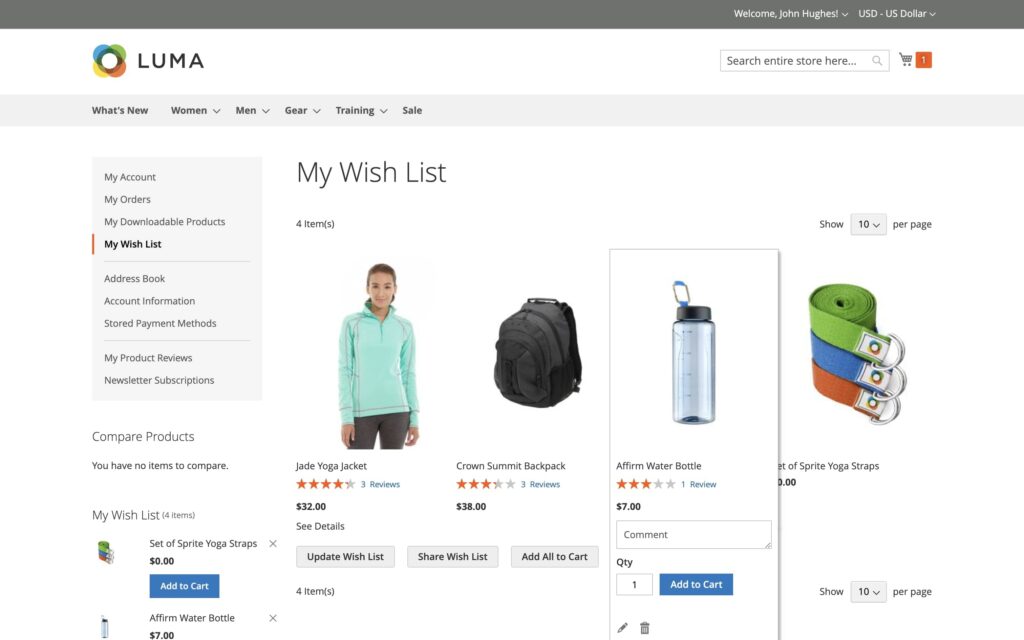Open Affirm Water Bottle link in sidebar wish list
1024x640 pixels.
192,618
